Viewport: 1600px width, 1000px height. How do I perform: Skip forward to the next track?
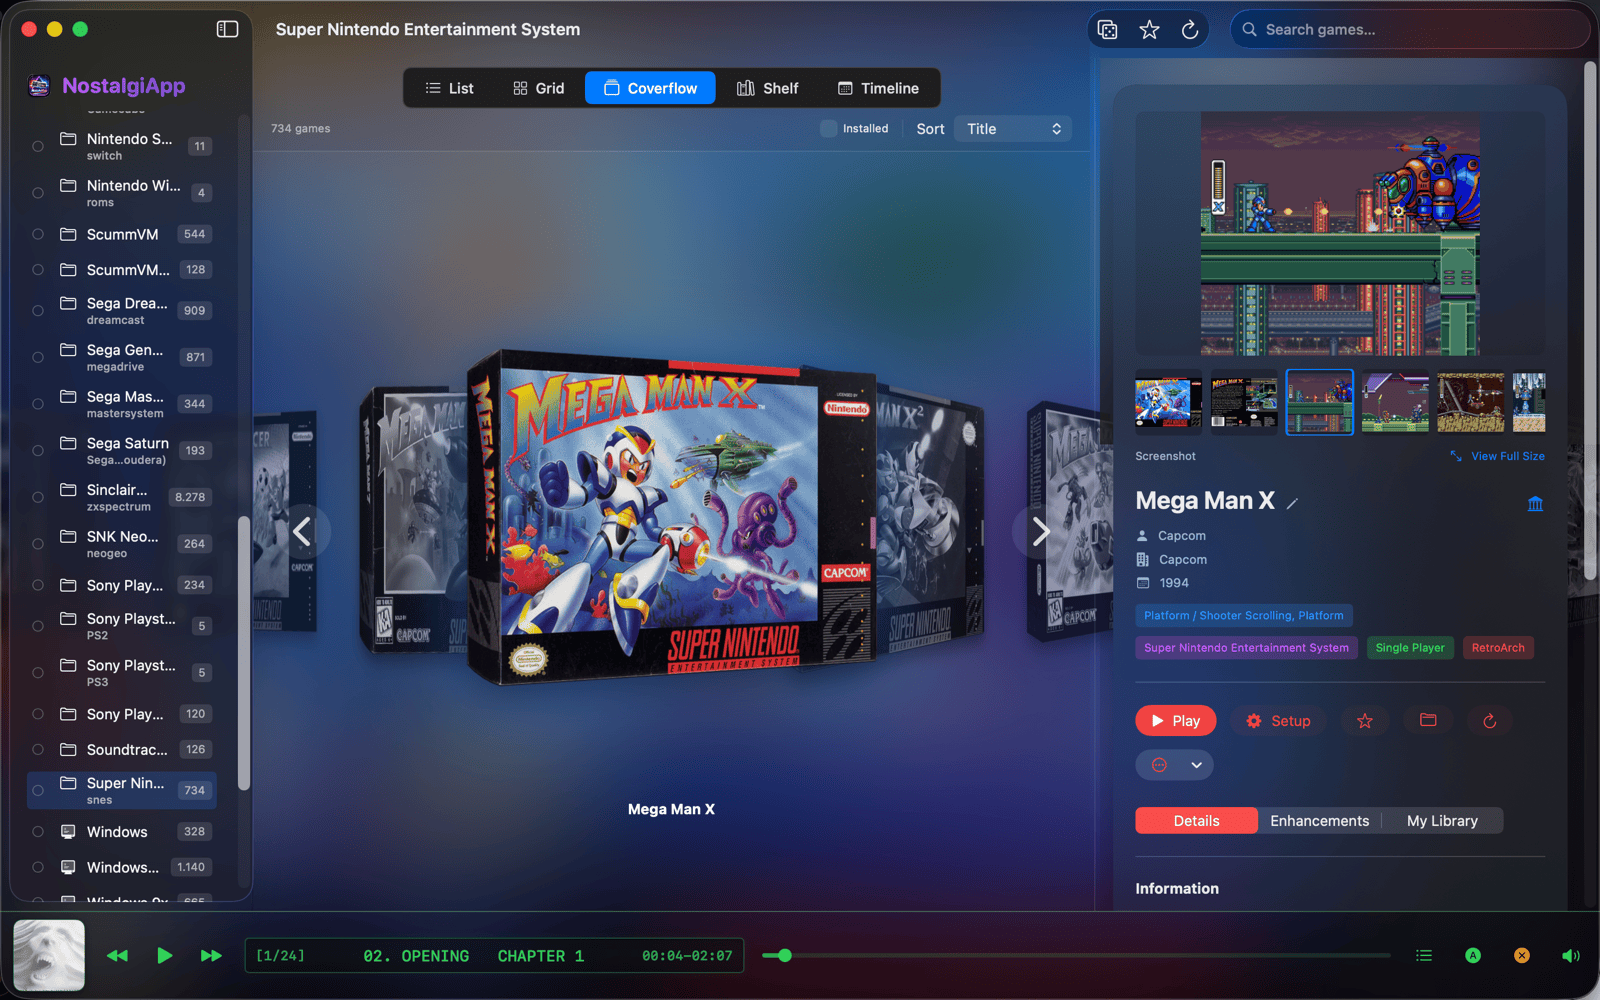pyautogui.click(x=211, y=956)
